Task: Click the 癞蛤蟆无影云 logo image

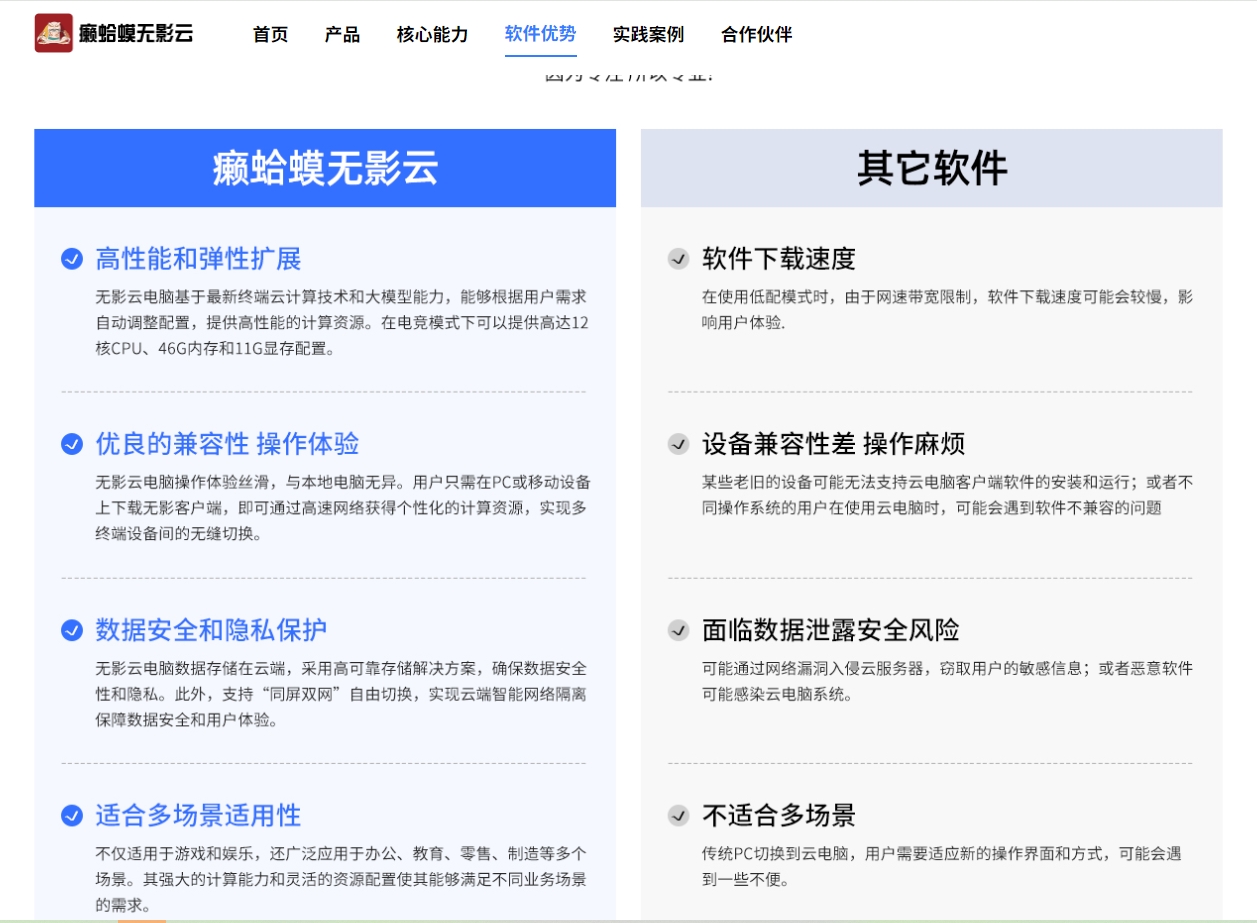Action: pos(54,33)
